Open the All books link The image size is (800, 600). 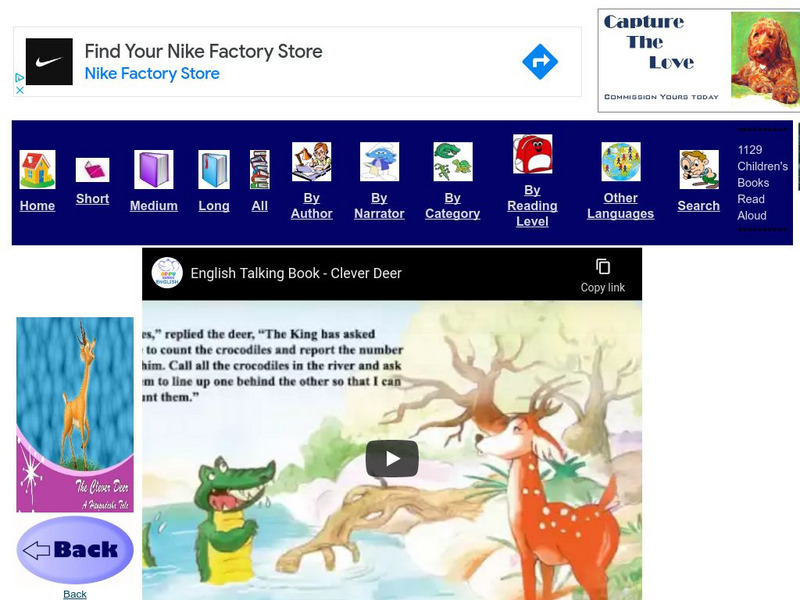[x=260, y=206]
